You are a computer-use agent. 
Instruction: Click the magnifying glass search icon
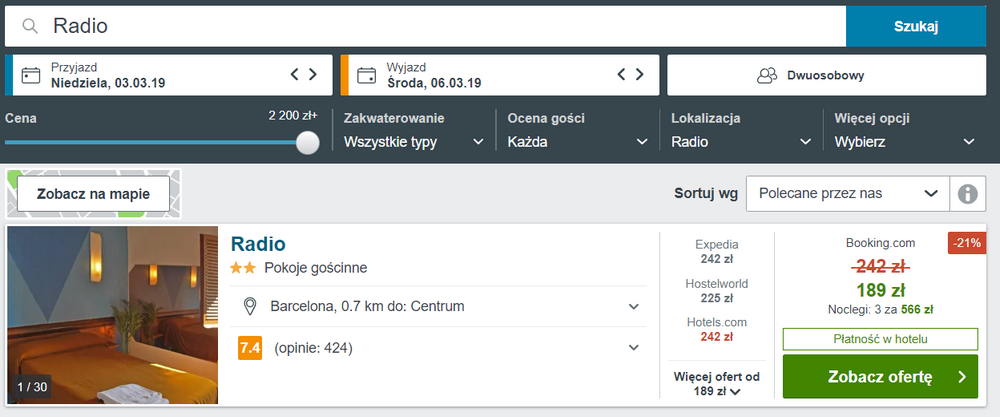[x=30, y=26]
